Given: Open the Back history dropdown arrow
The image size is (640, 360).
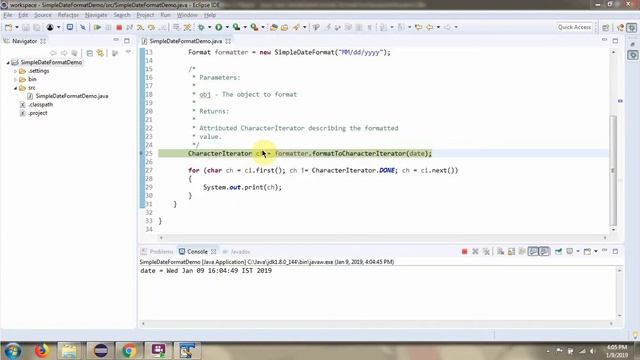Looking at the screenshot, I should click(438, 27).
